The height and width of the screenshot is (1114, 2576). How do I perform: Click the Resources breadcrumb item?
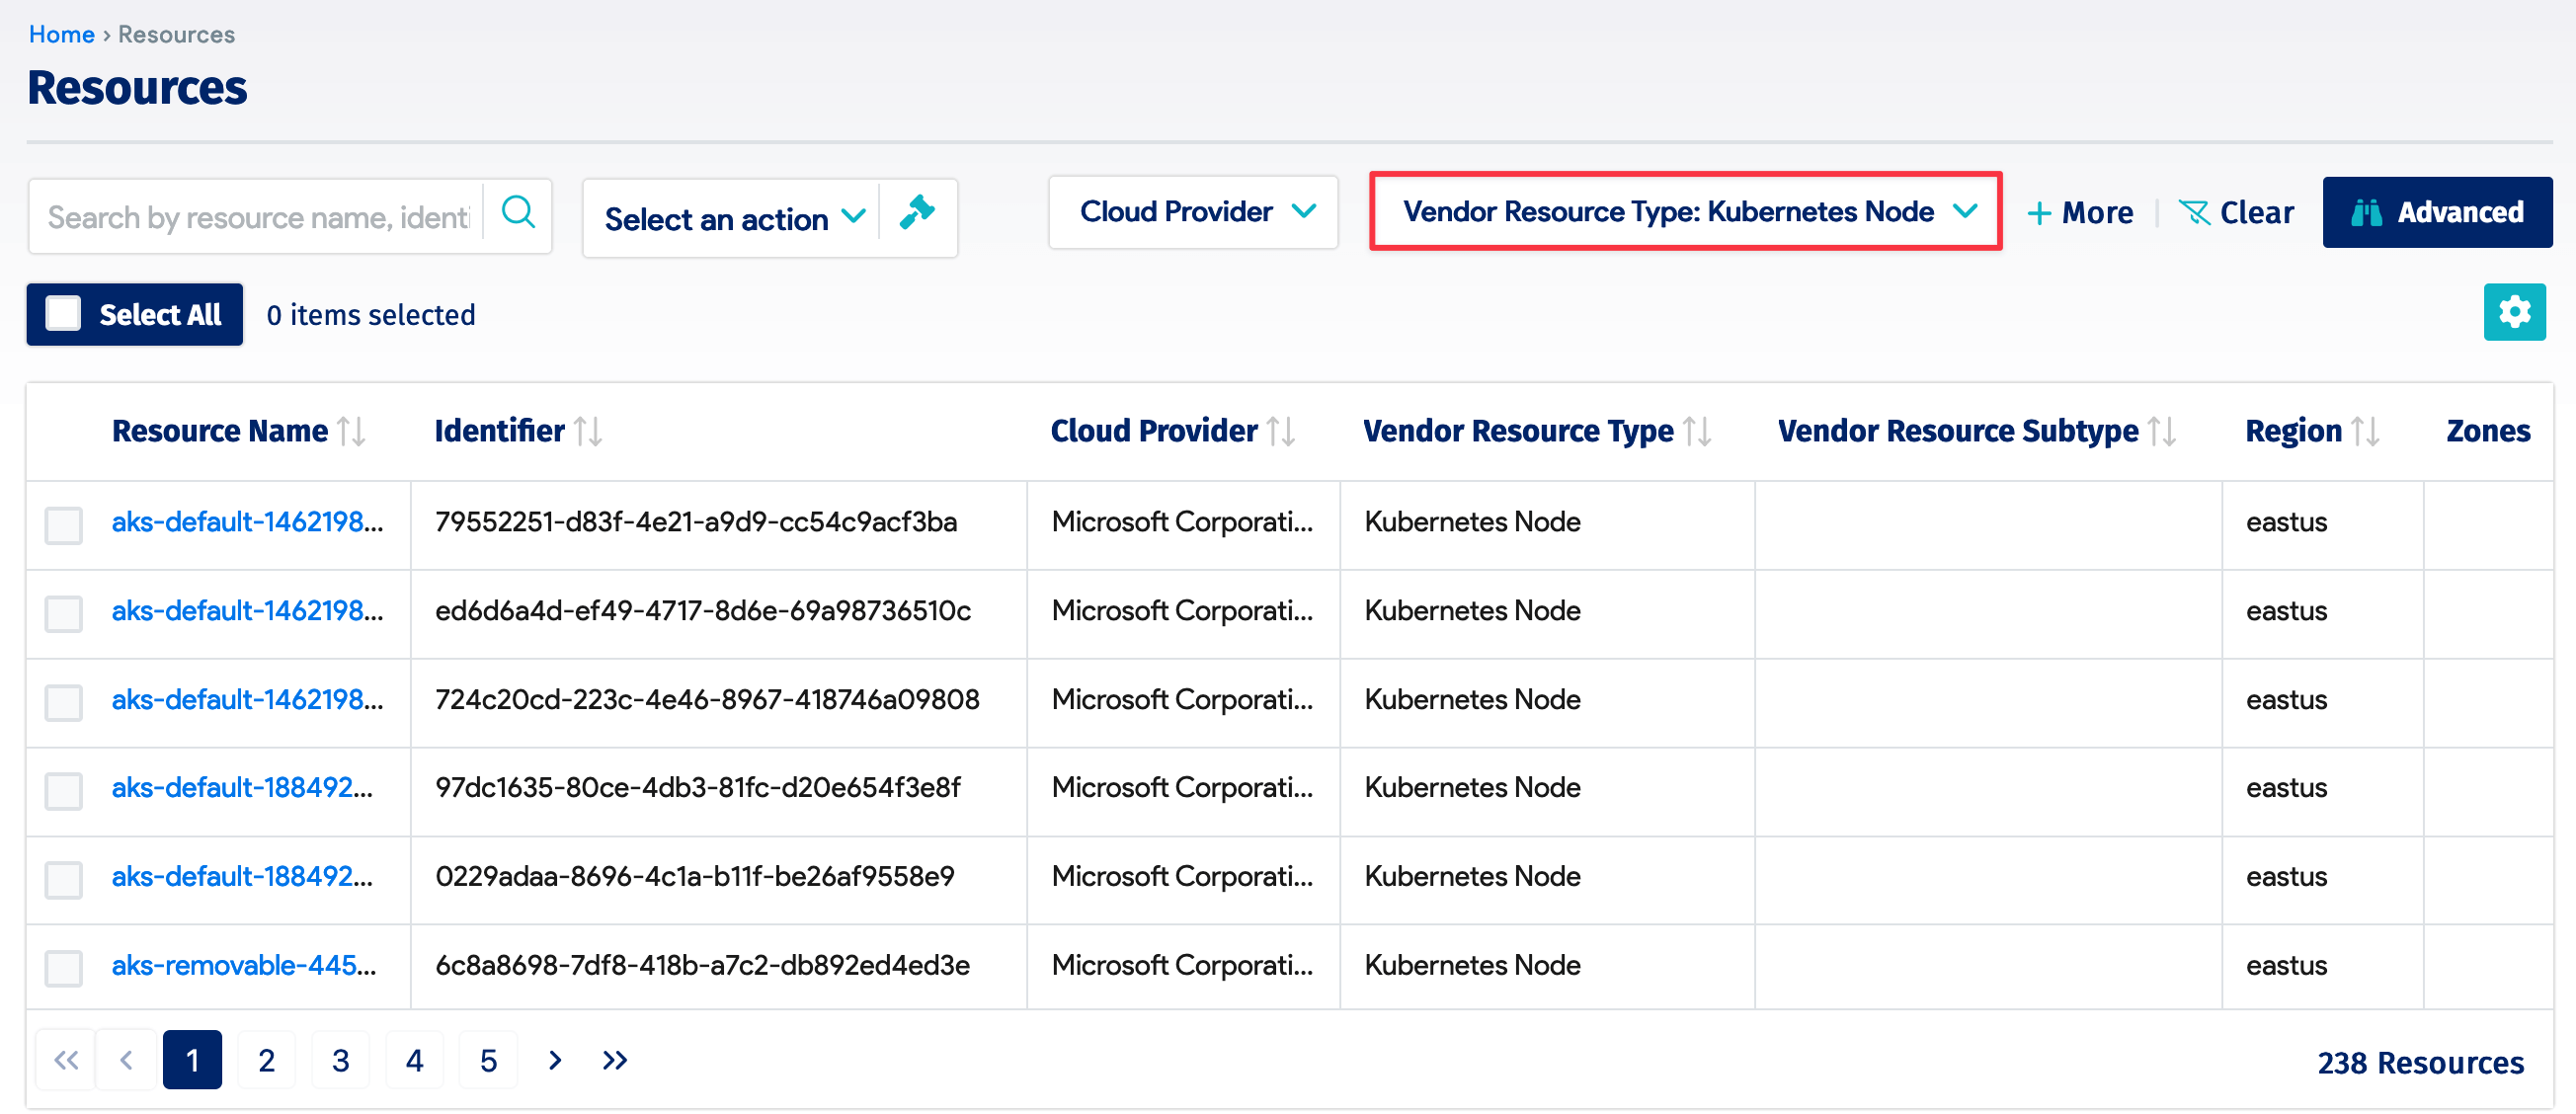(x=176, y=33)
